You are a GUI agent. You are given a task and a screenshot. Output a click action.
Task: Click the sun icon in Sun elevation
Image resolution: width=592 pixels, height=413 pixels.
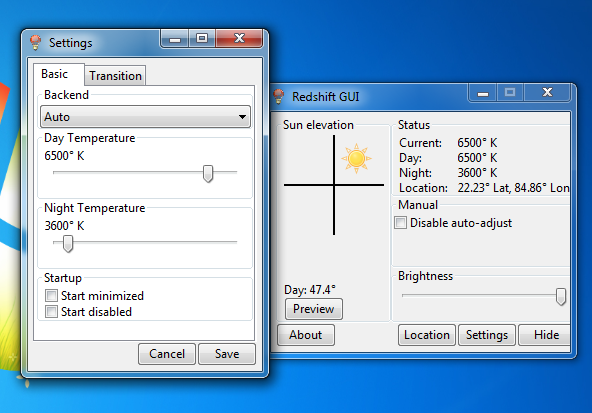point(356,158)
